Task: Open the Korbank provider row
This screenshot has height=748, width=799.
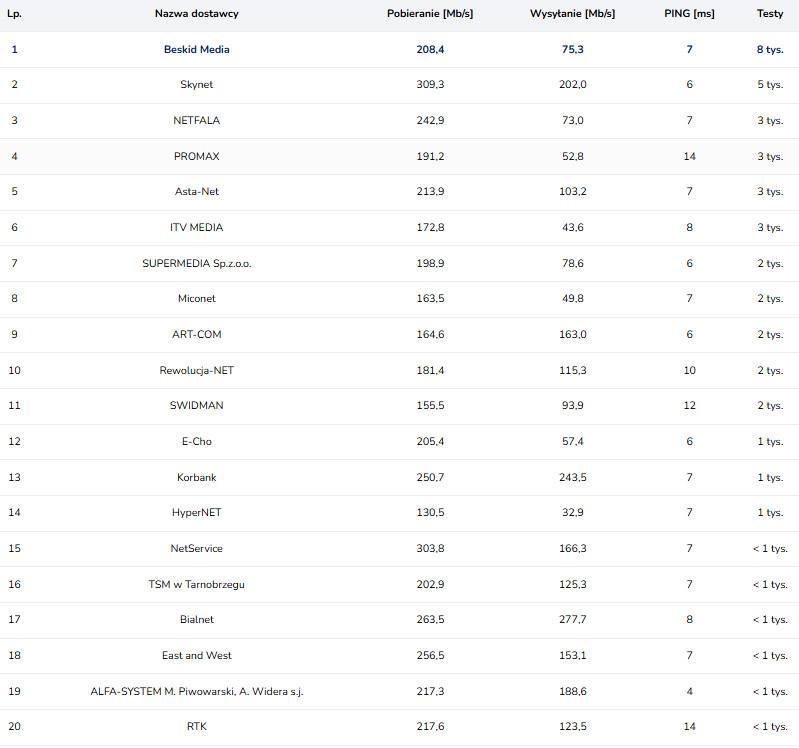Action: [196, 477]
